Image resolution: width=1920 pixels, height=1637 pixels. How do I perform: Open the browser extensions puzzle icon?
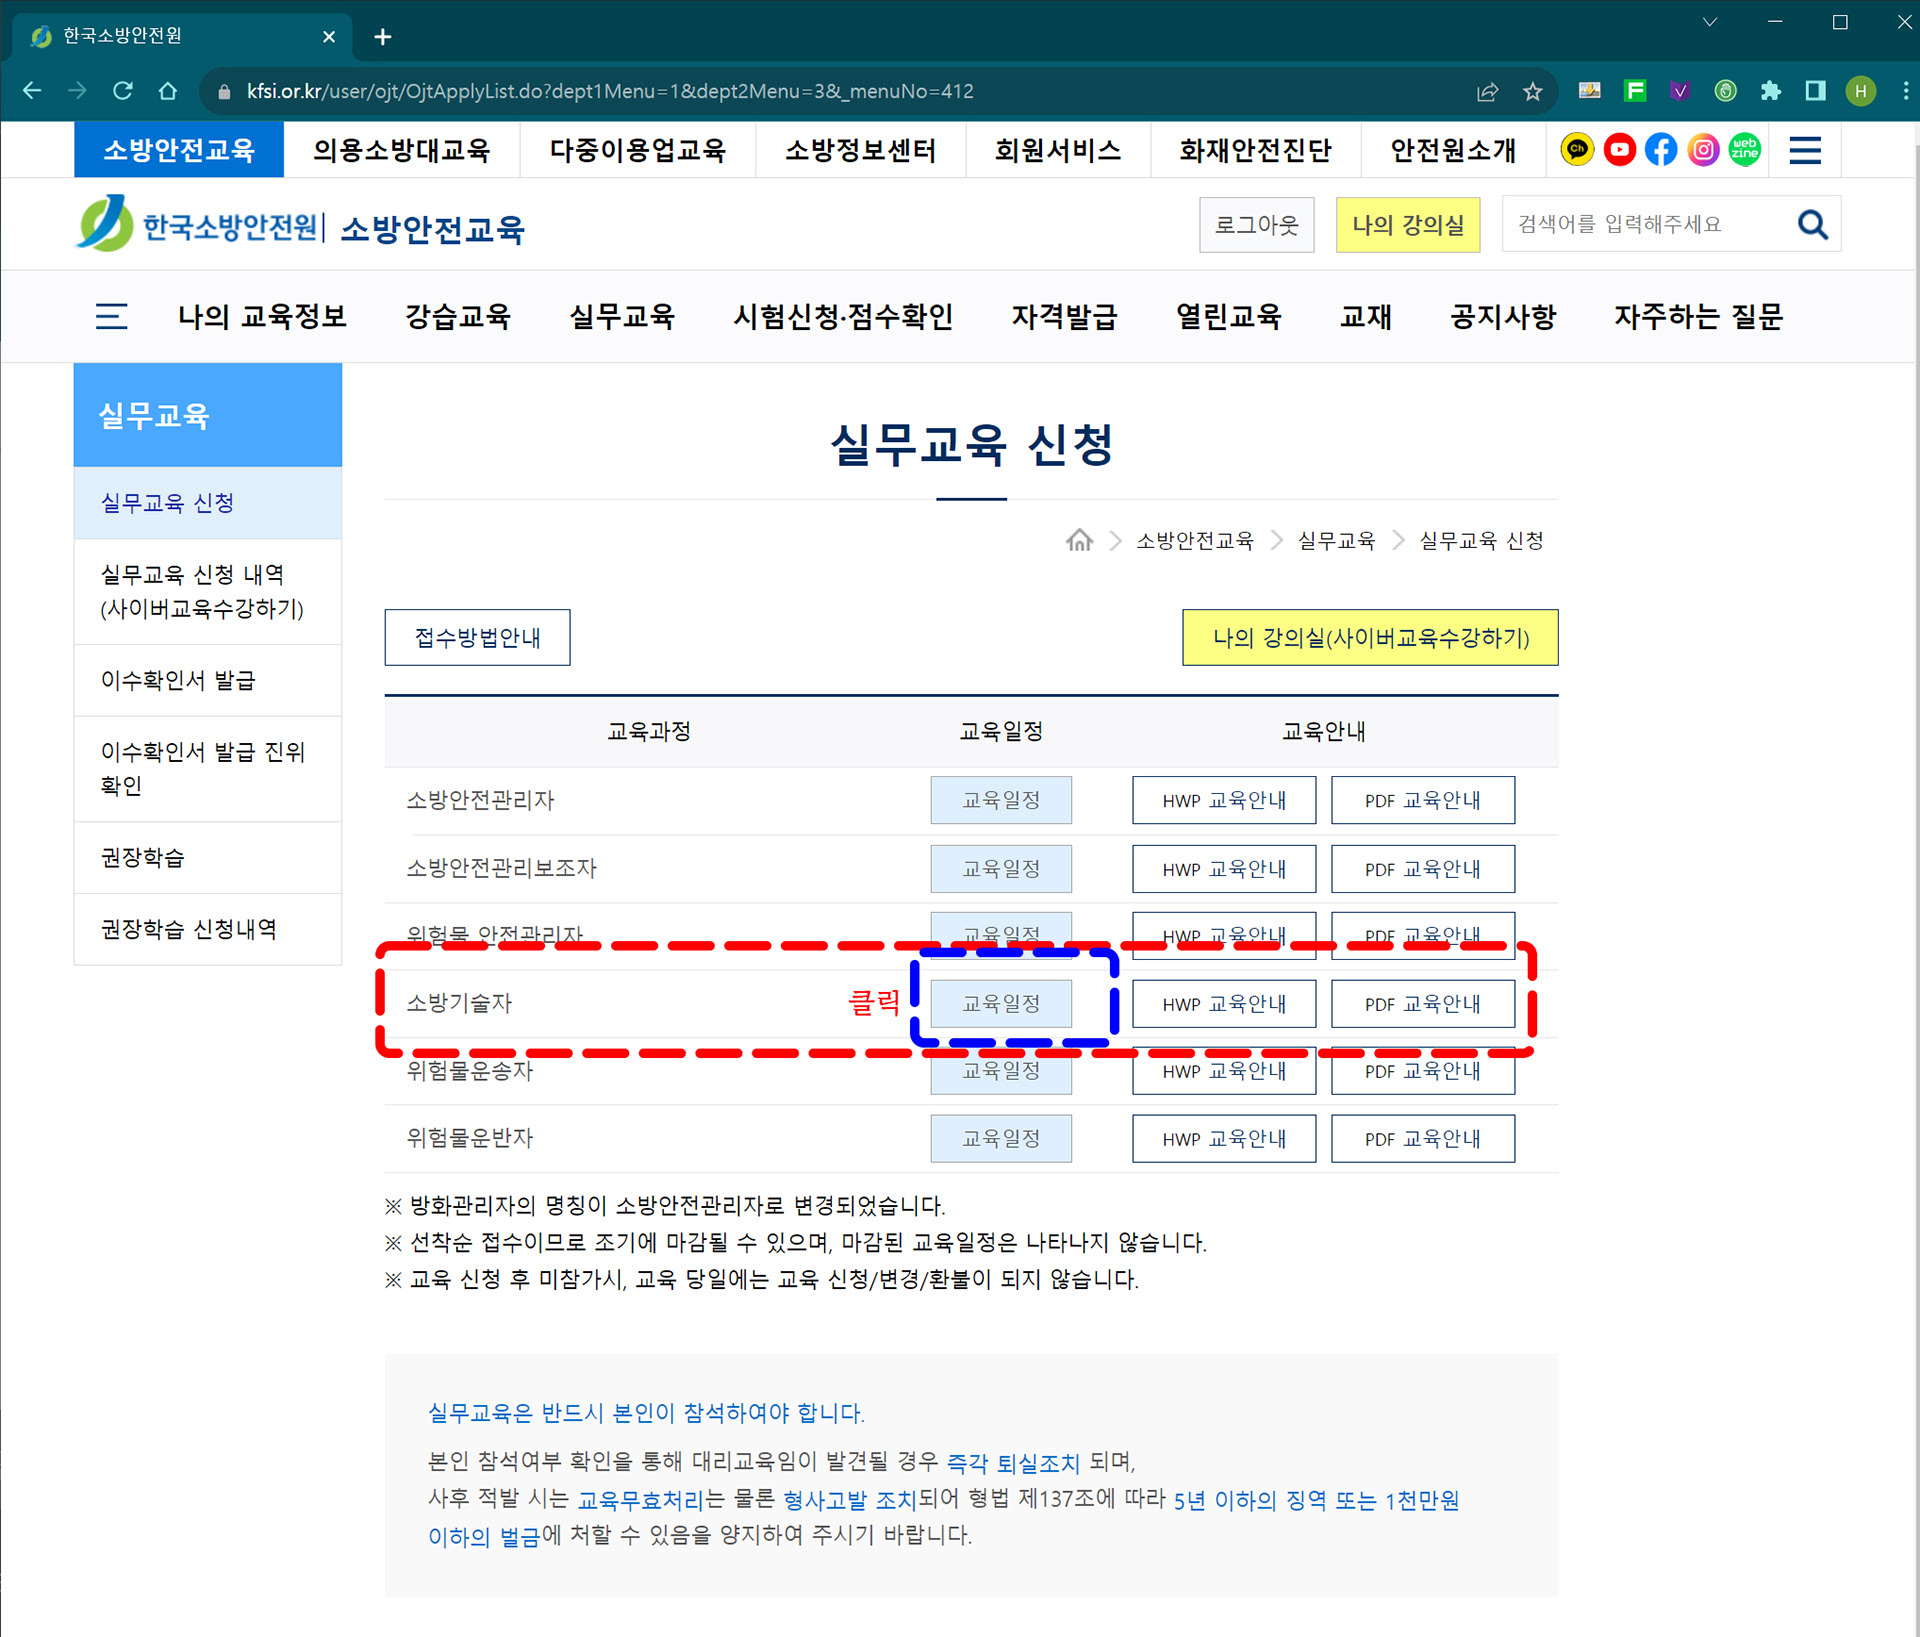point(1770,91)
